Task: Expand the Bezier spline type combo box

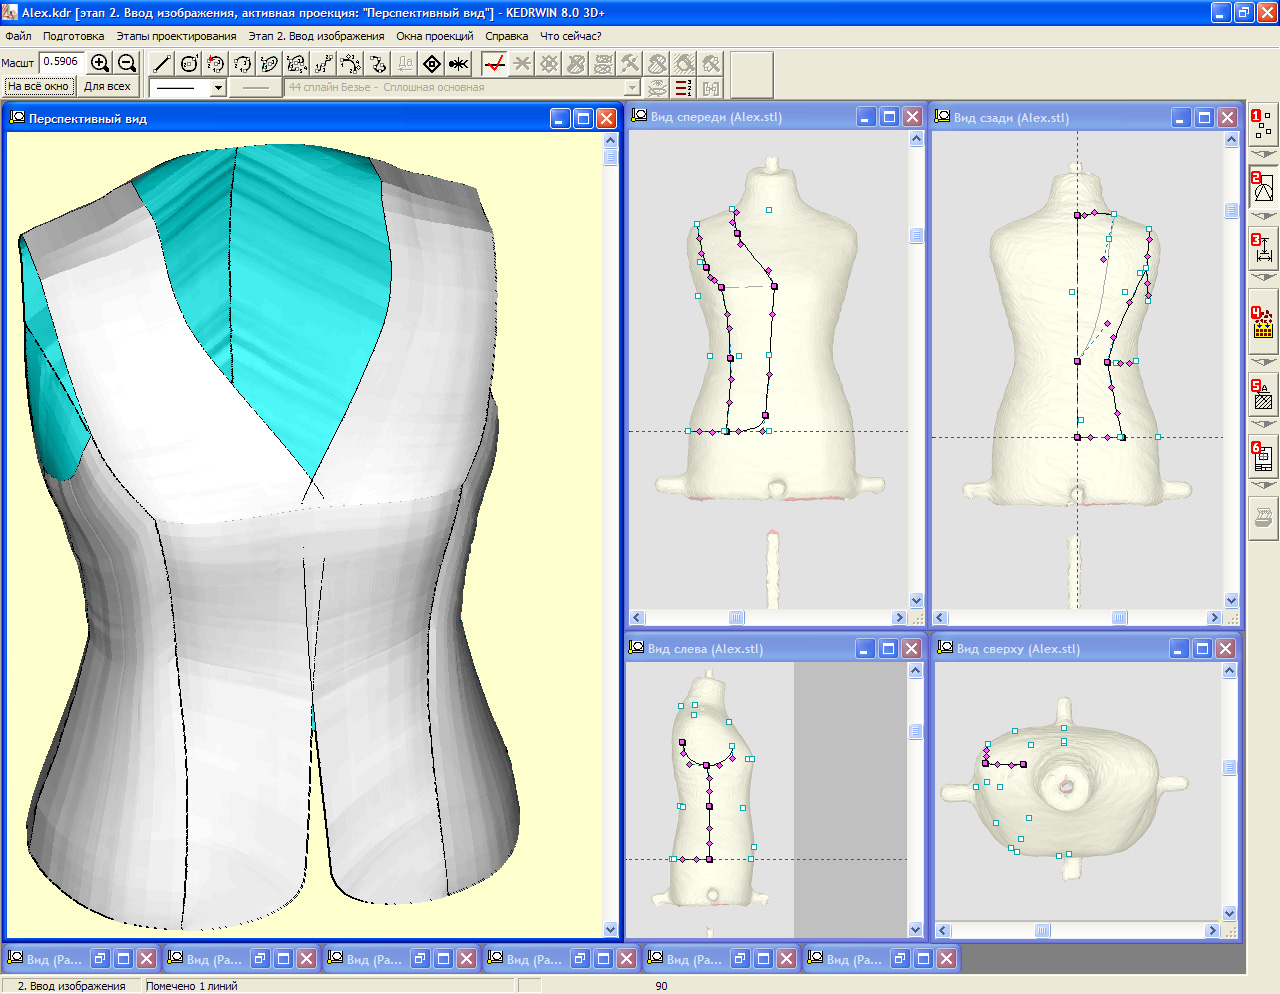Action: tap(632, 88)
